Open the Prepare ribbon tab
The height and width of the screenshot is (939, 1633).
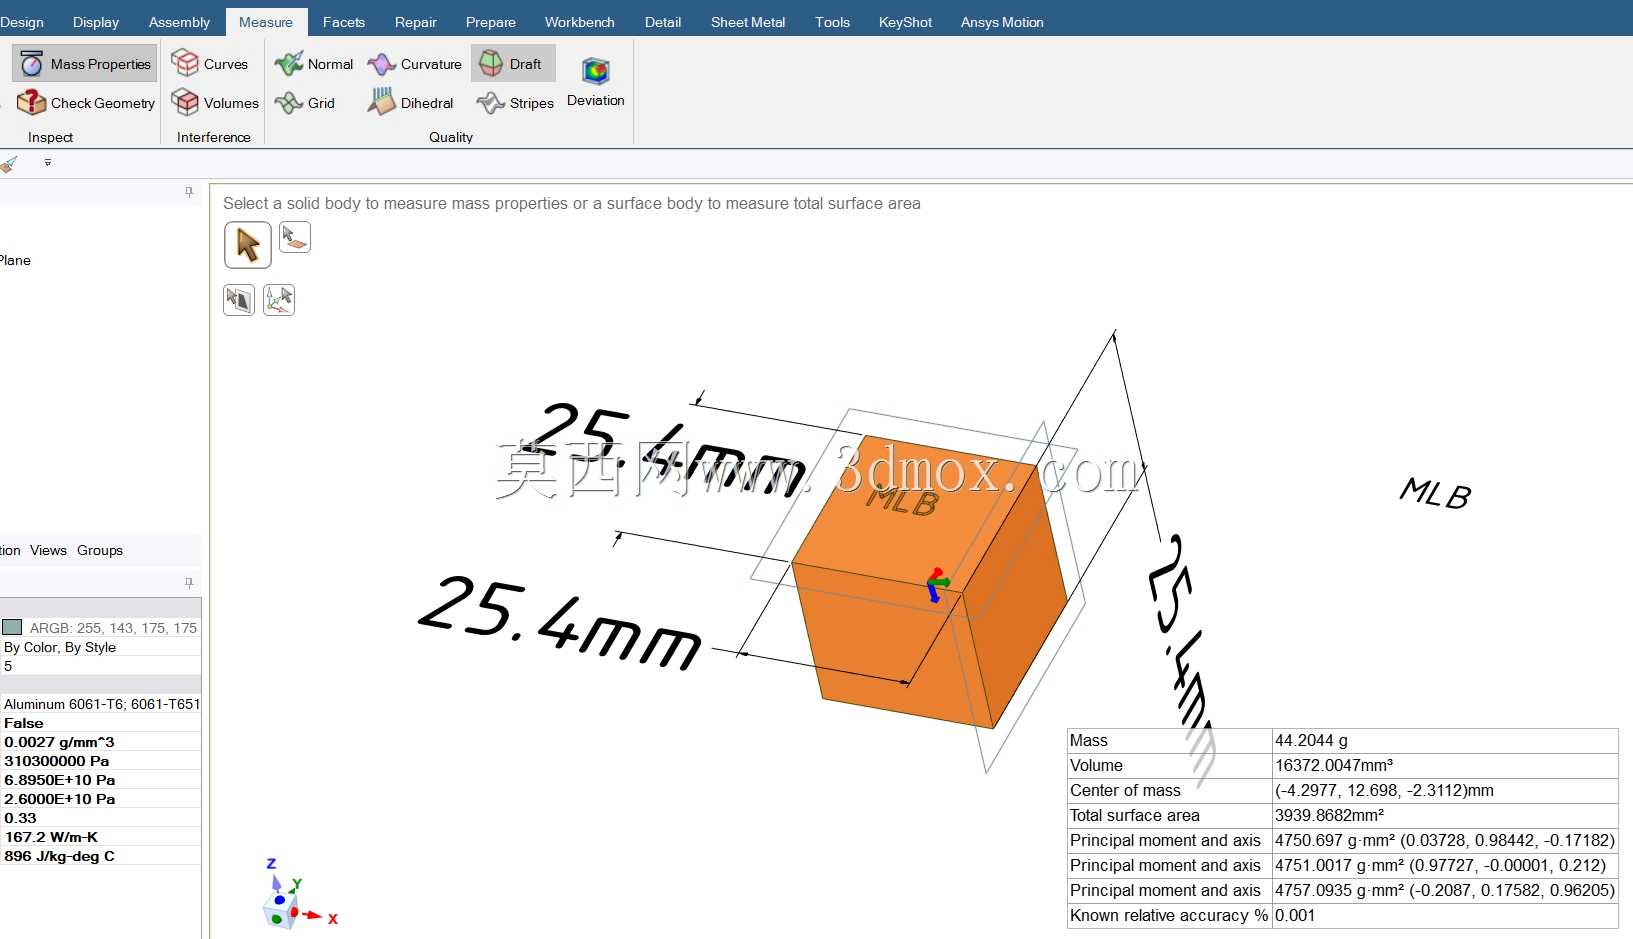coord(491,22)
